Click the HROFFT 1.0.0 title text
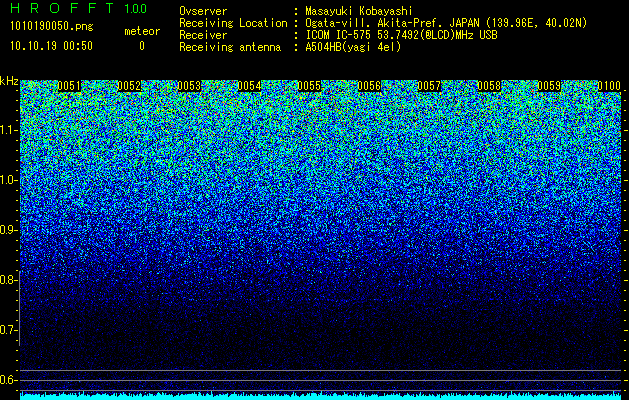 point(78,8)
